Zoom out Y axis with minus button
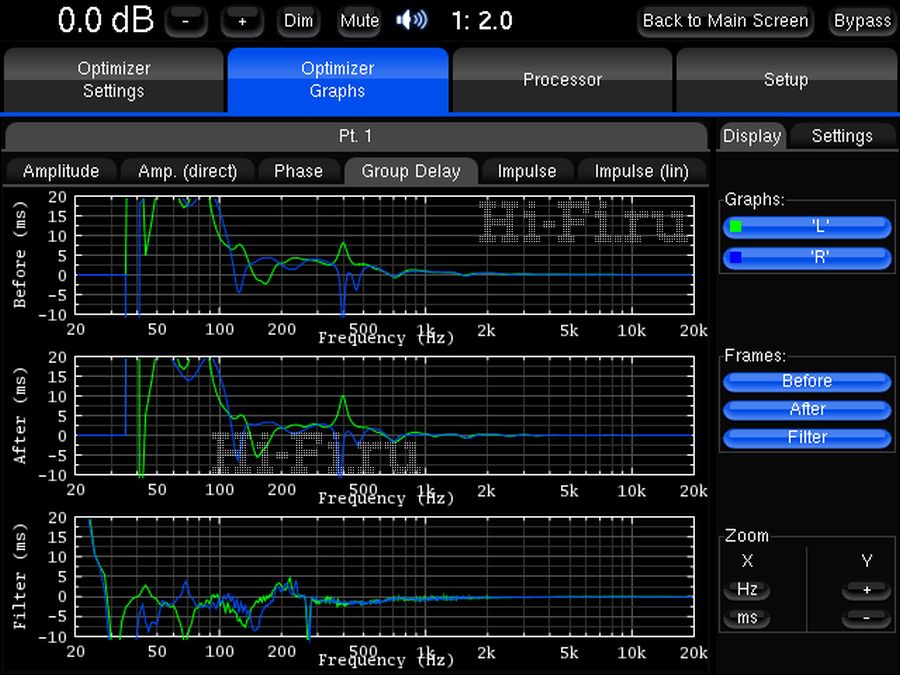The height and width of the screenshot is (675, 900). (867, 618)
